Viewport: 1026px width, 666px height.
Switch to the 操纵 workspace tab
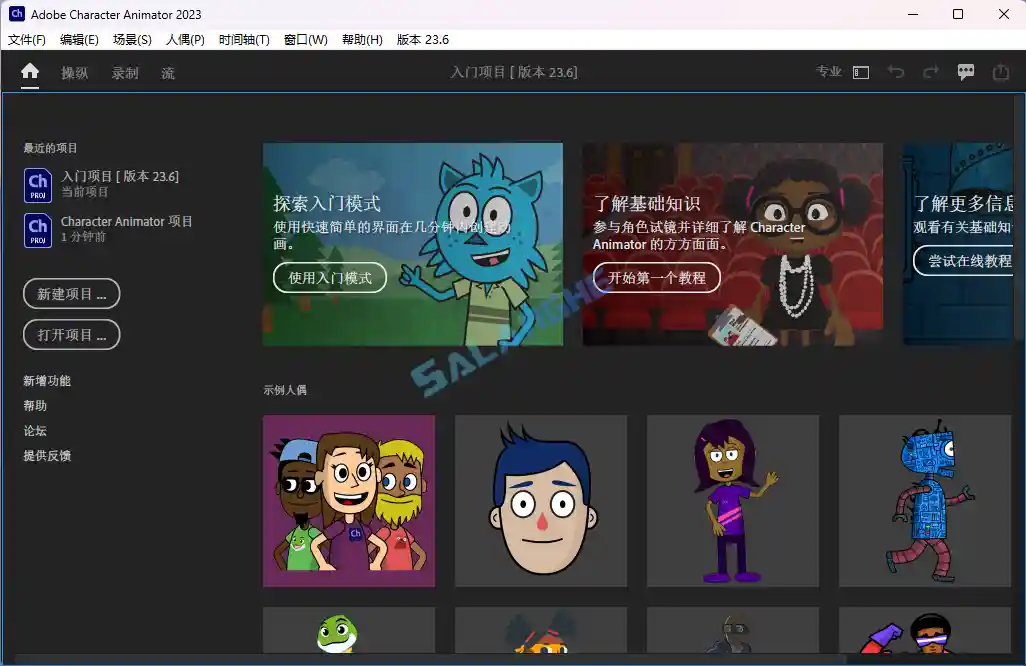pyautogui.click(x=75, y=73)
